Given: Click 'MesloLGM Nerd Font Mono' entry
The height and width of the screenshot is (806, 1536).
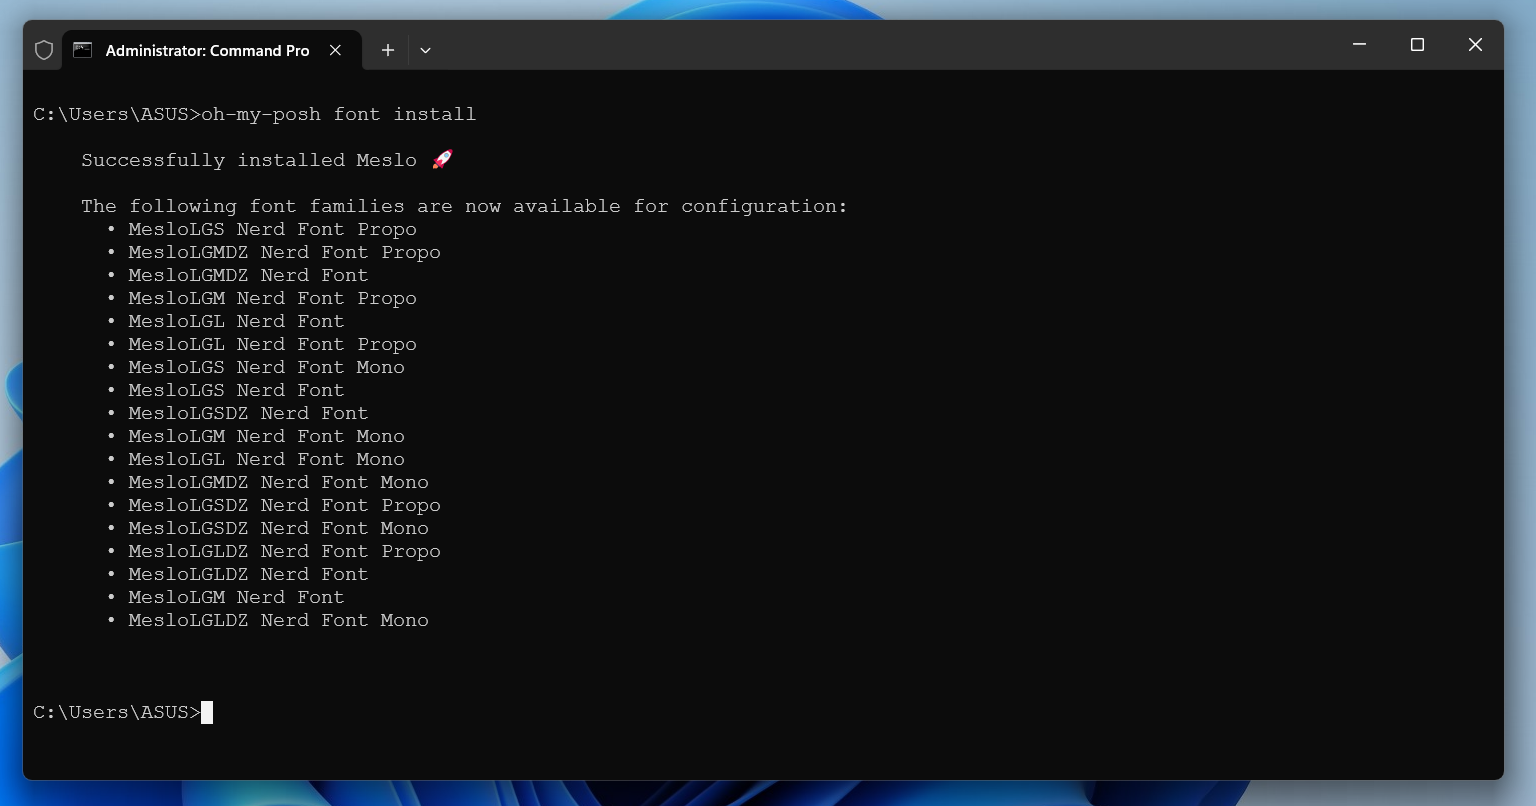Looking at the screenshot, I should [x=266, y=436].
